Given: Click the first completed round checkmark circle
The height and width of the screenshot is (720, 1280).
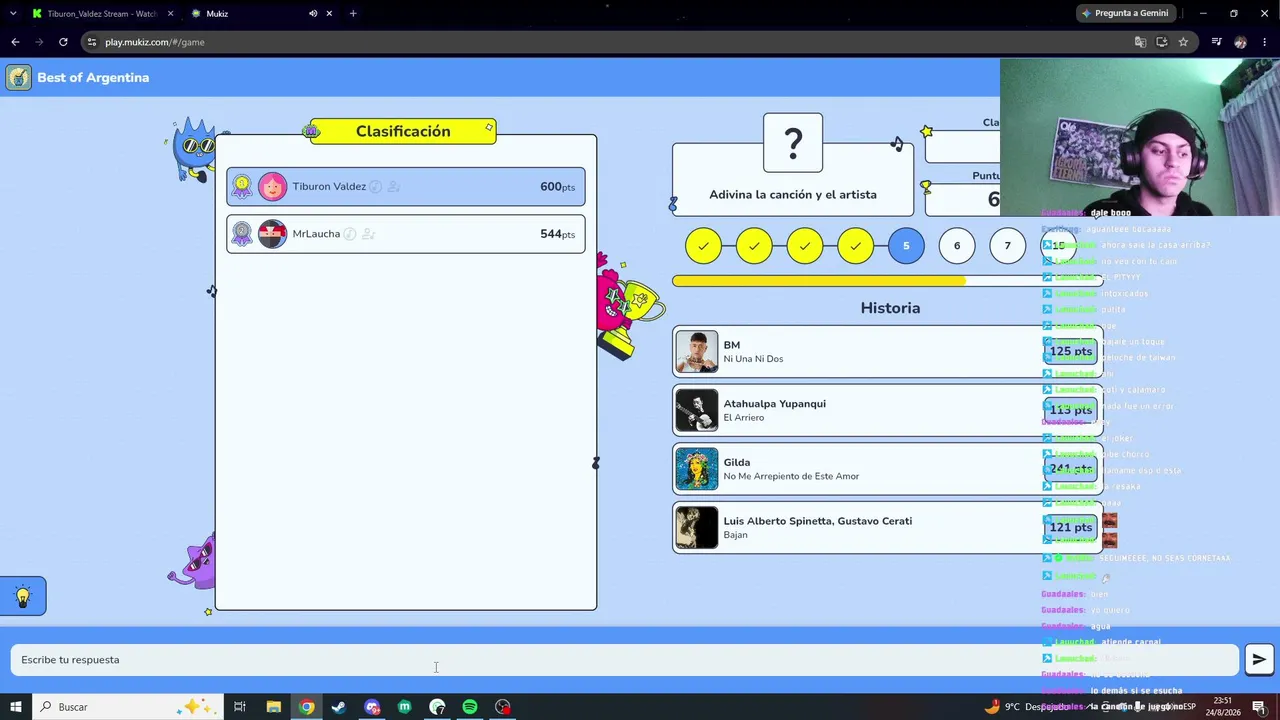Looking at the screenshot, I should [704, 246].
